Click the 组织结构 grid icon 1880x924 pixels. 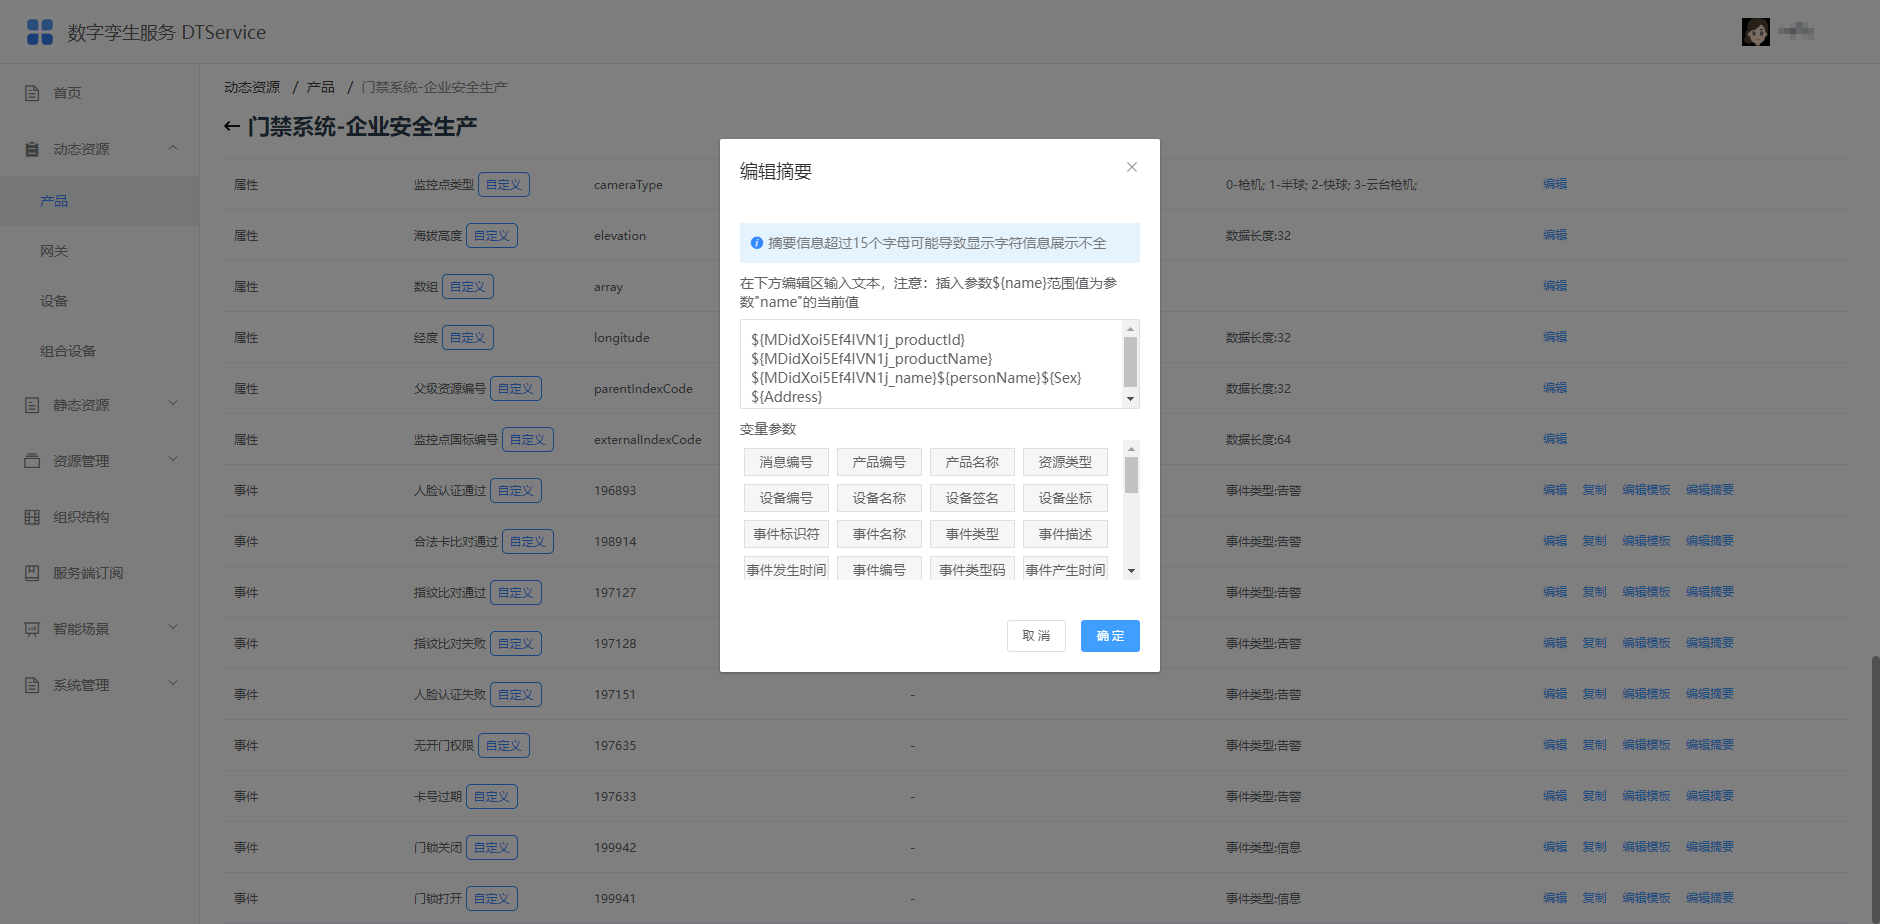(x=32, y=517)
